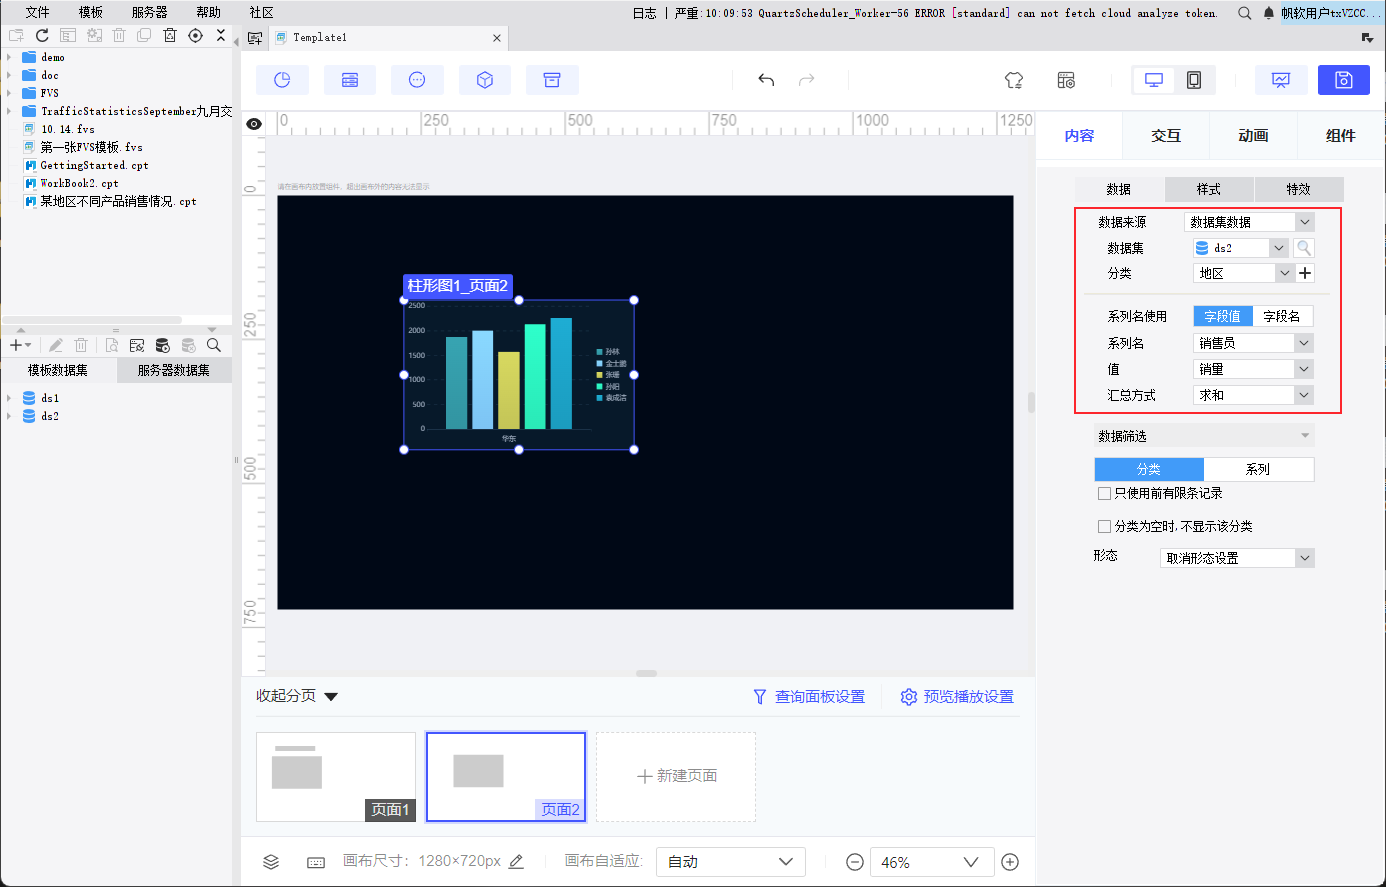Viewport: 1386px width, 887px height.
Task: Open the connection definition icon in dataset toolbar
Action: point(137,345)
